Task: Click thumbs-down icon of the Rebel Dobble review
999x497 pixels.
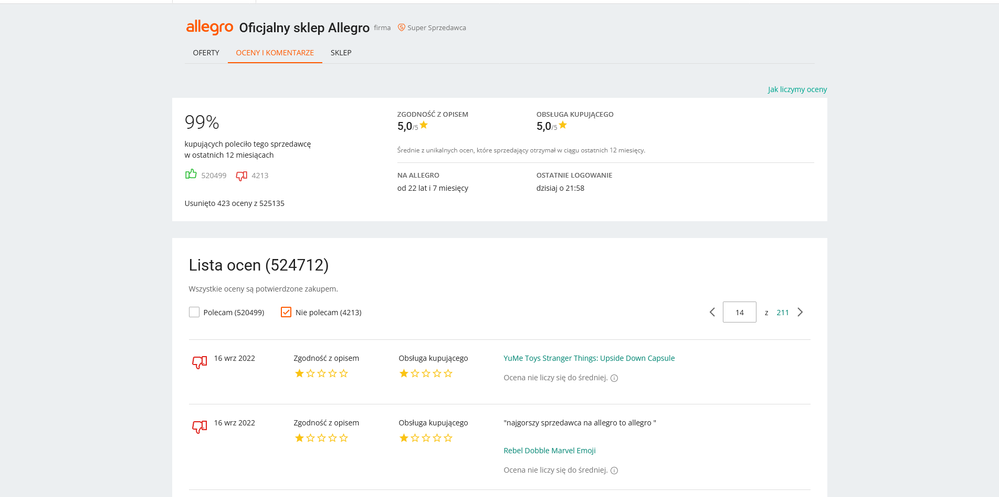Action: (199, 427)
